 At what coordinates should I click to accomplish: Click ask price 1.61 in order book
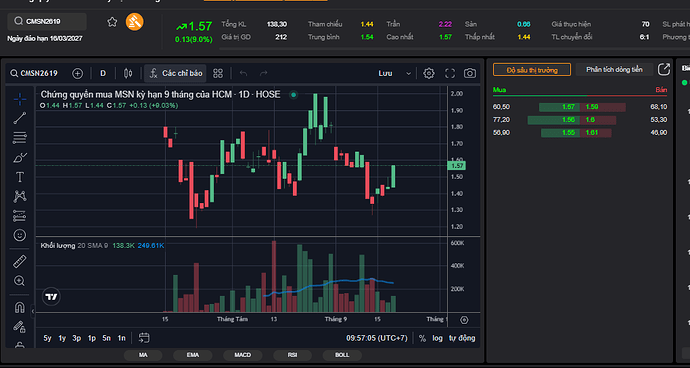[x=592, y=132]
